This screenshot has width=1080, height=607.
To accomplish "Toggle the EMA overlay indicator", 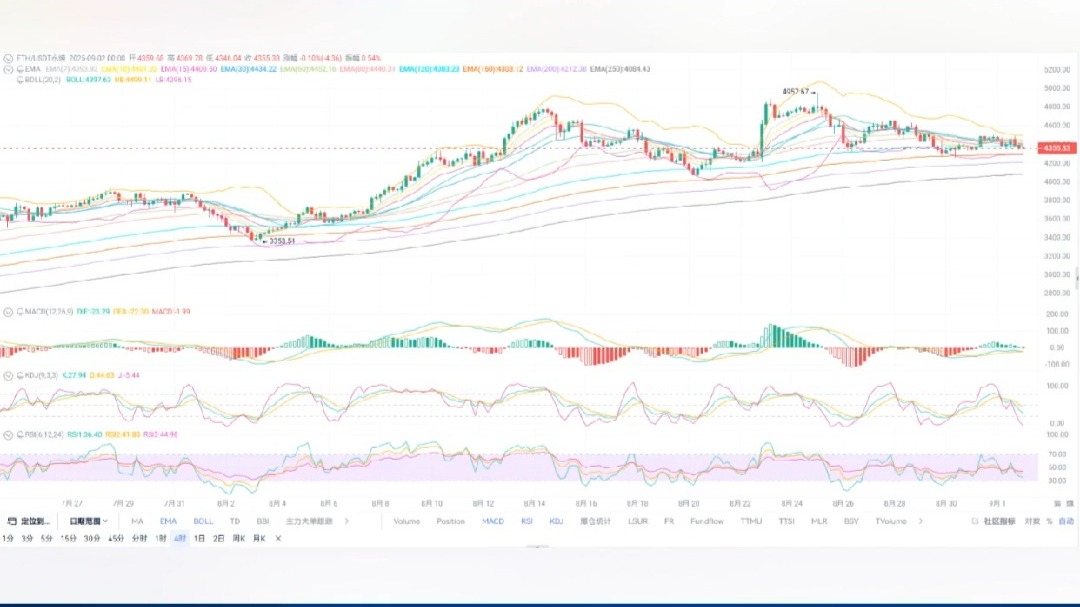I will tap(168, 521).
